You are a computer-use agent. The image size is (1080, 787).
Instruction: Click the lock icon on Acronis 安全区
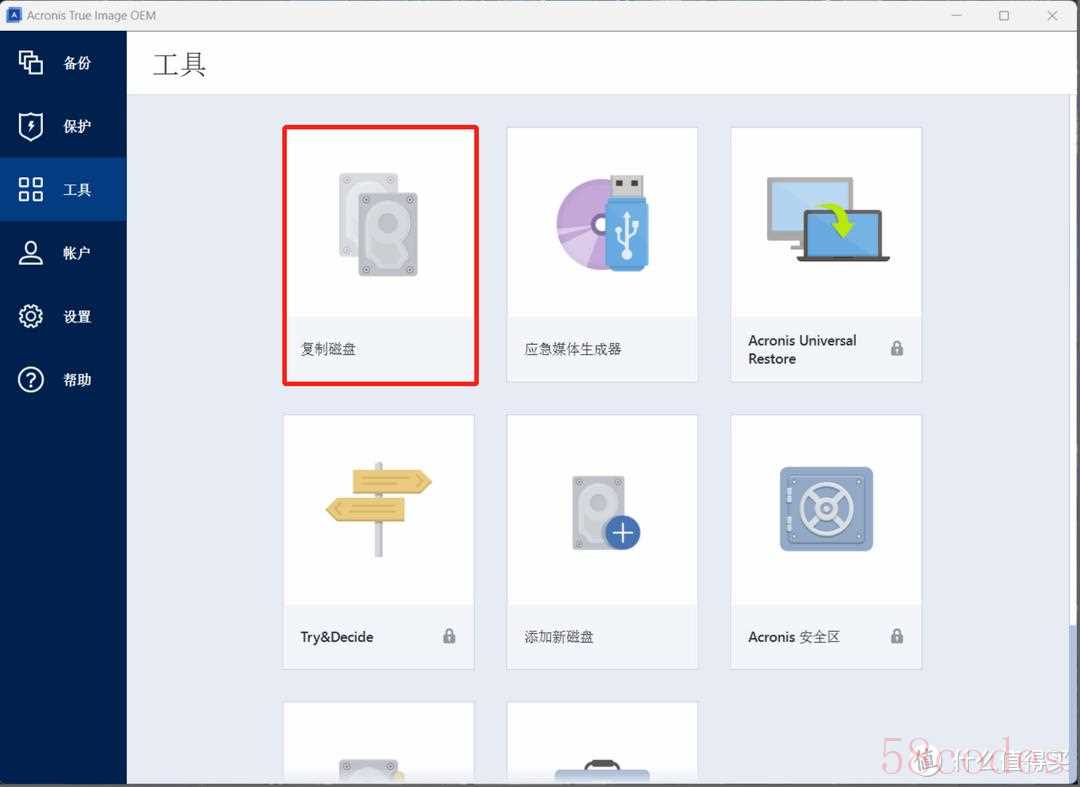click(897, 636)
